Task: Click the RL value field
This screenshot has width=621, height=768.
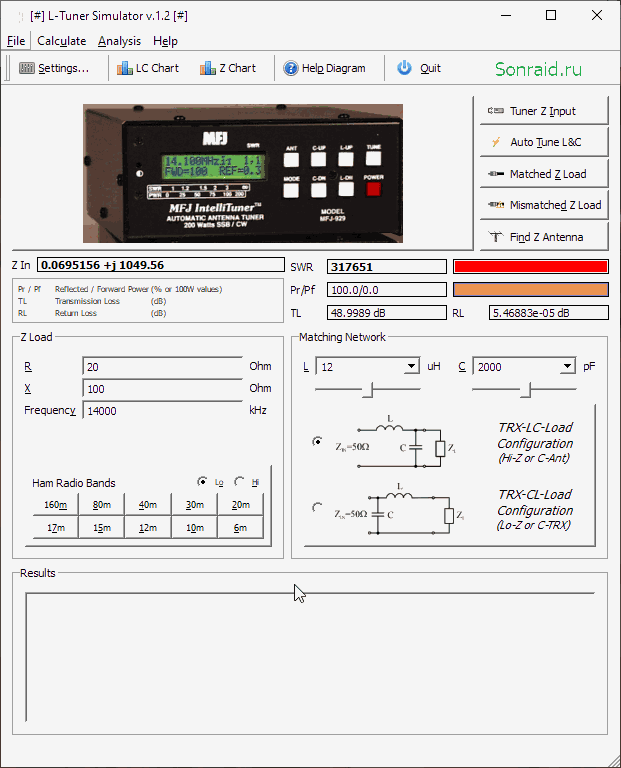Action: click(x=549, y=312)
